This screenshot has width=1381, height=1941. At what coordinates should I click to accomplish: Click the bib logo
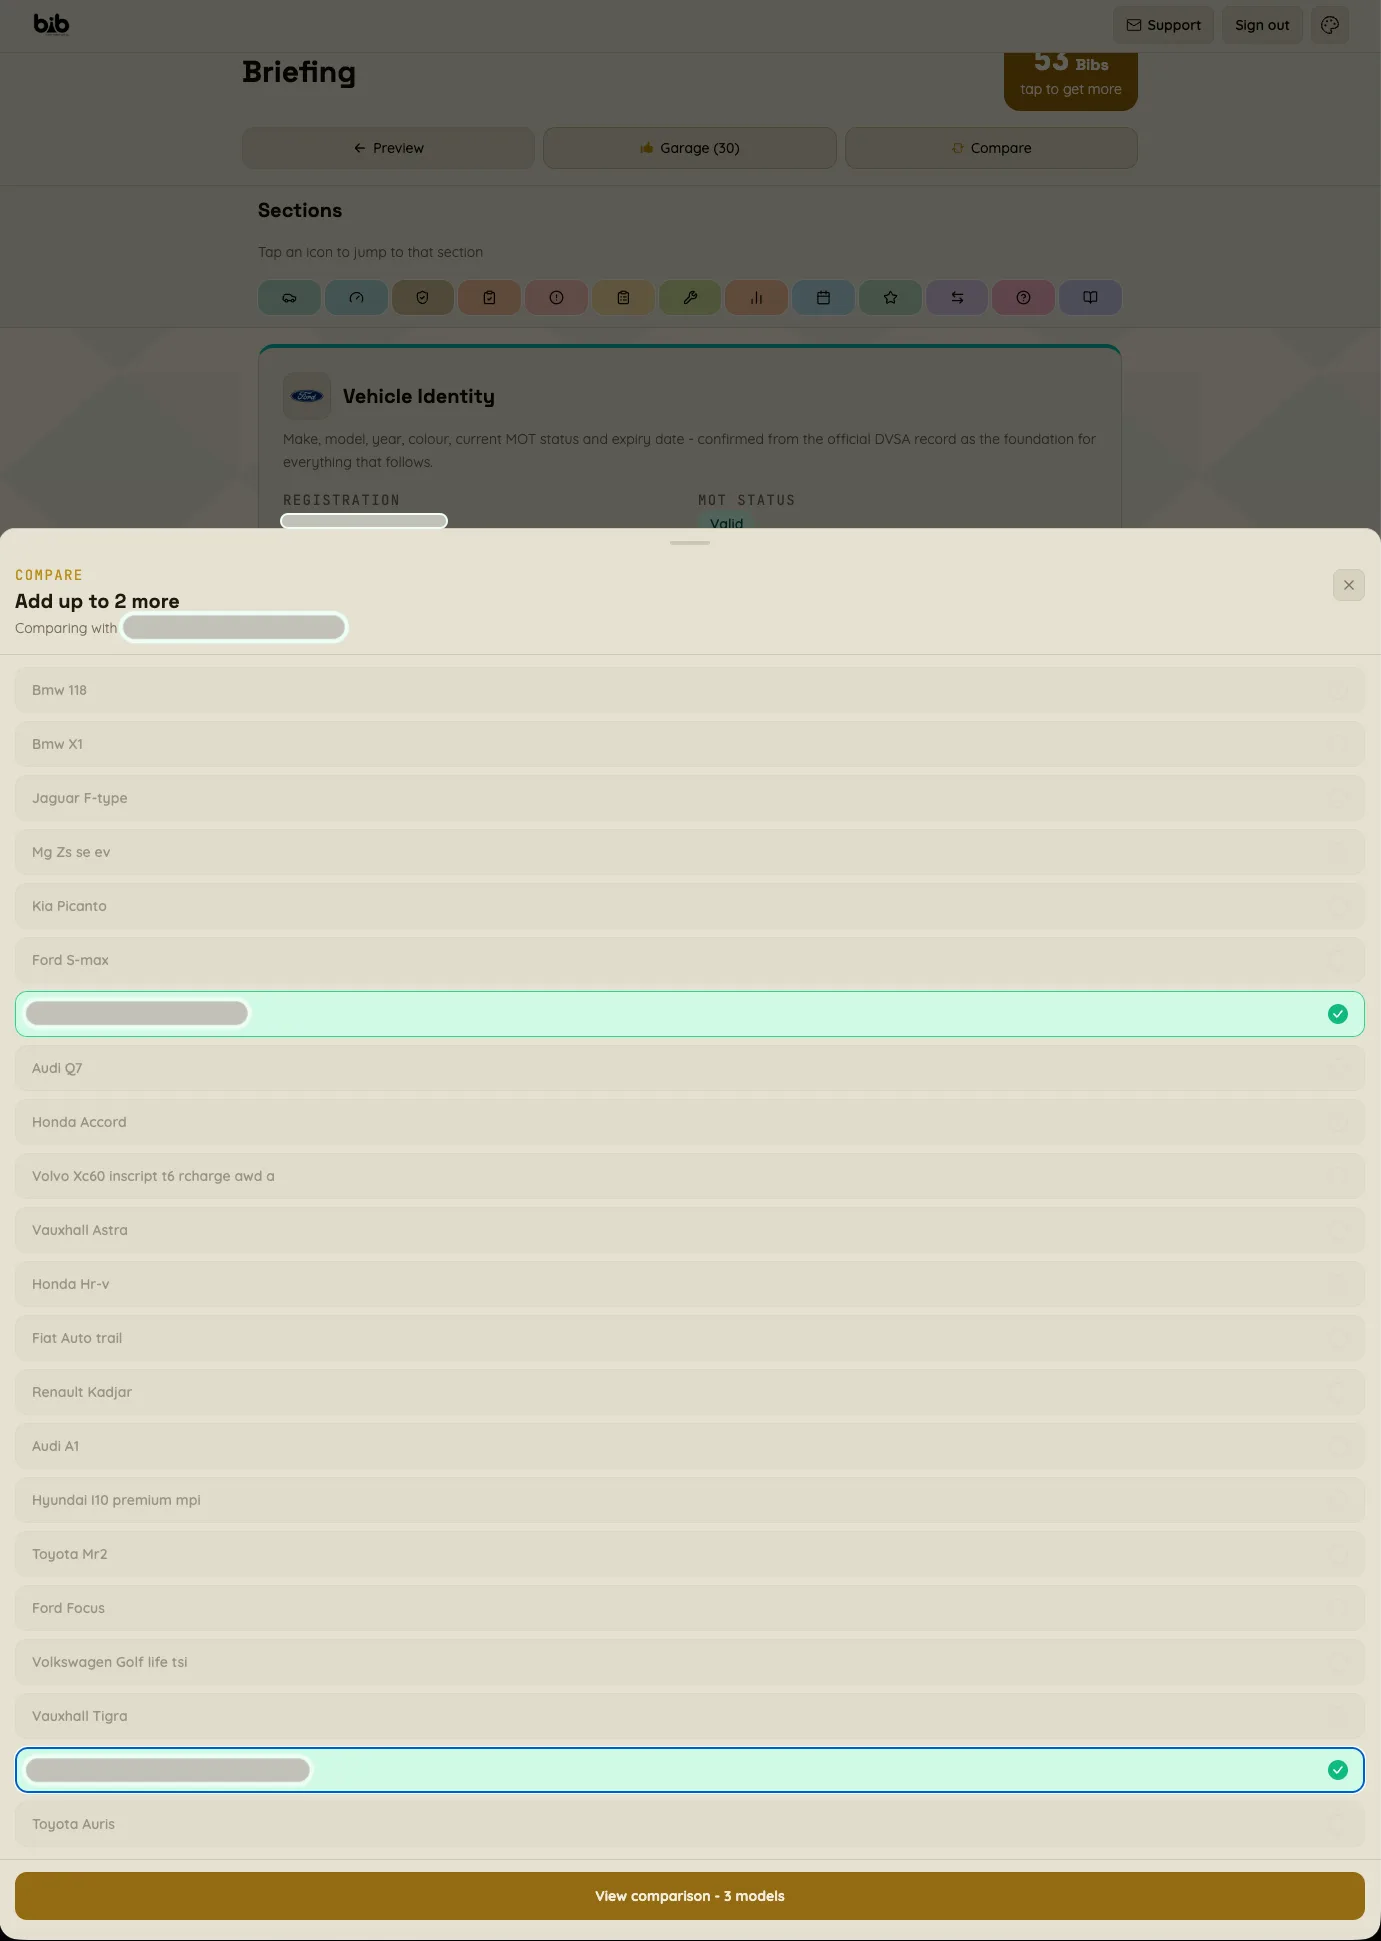point(51,24)
